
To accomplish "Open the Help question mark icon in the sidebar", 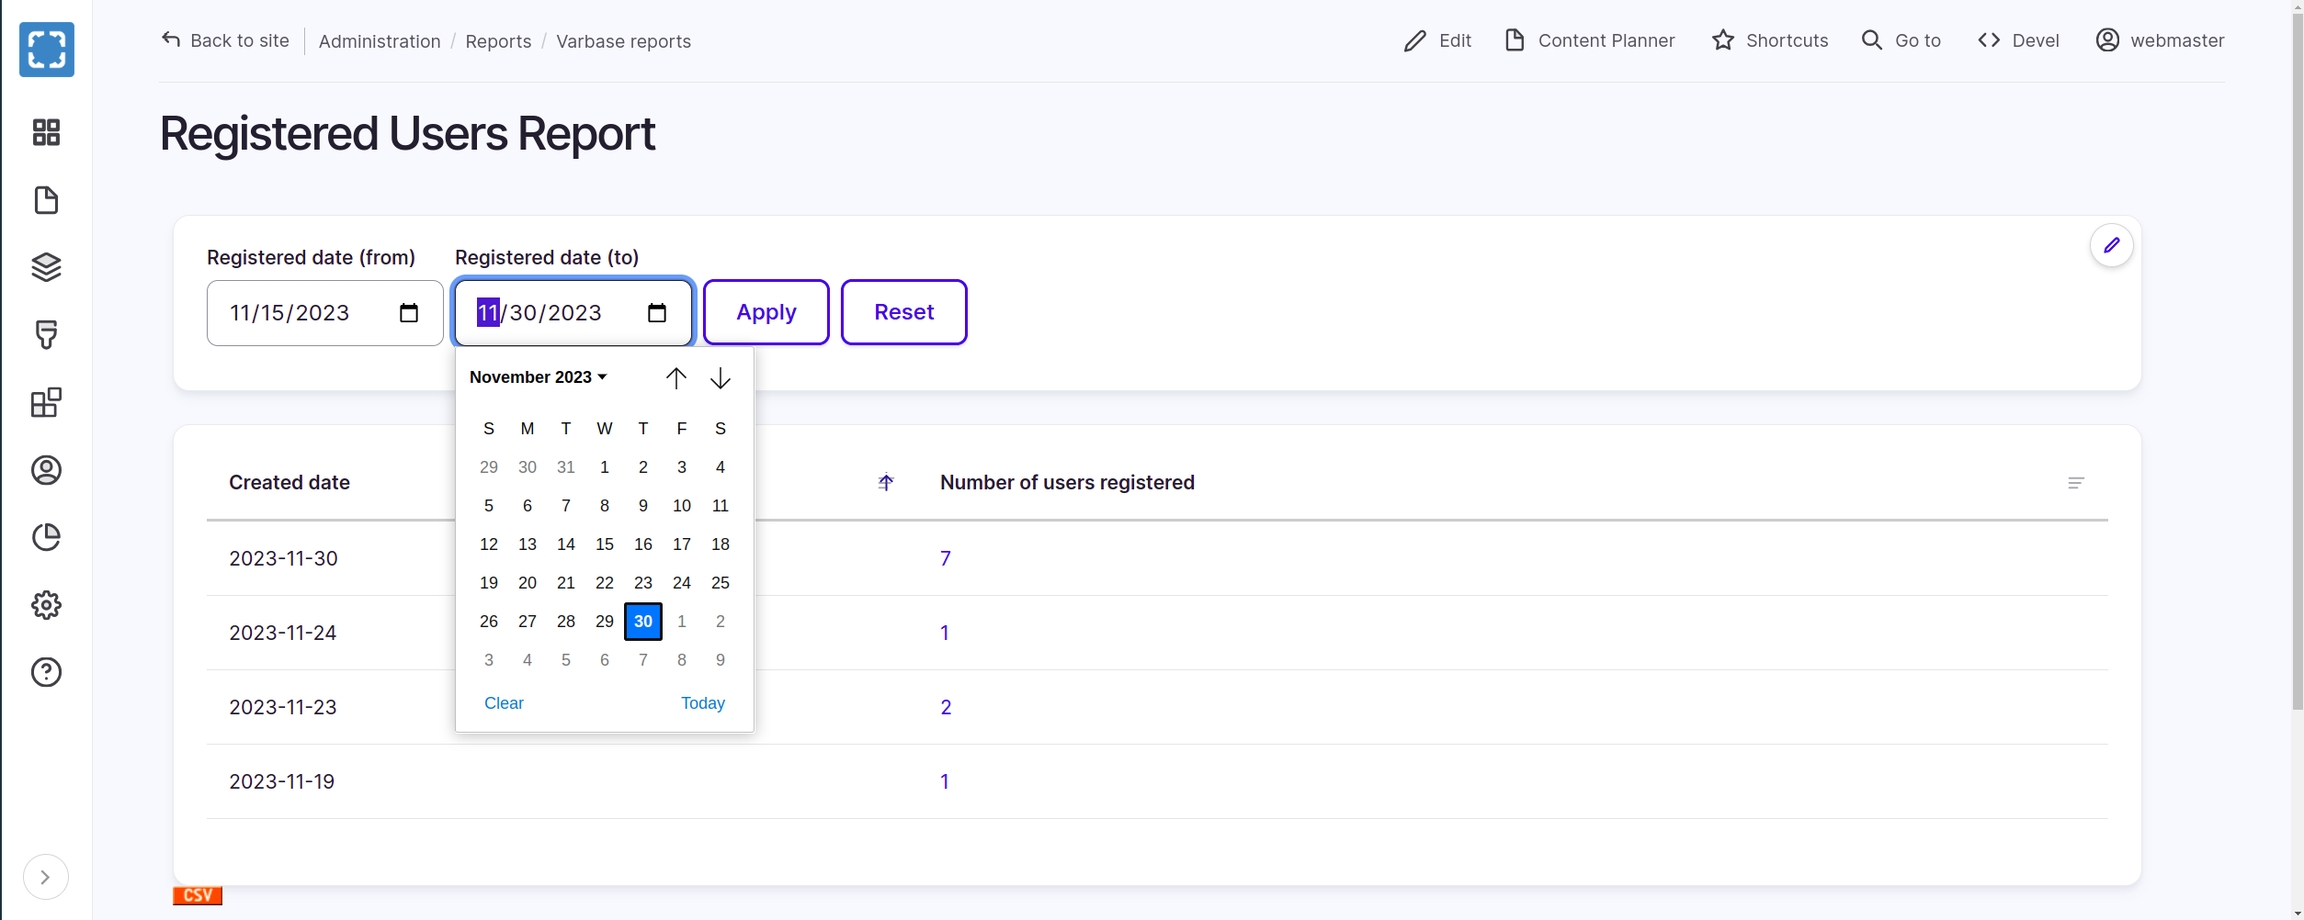I will tap(46, 672).
